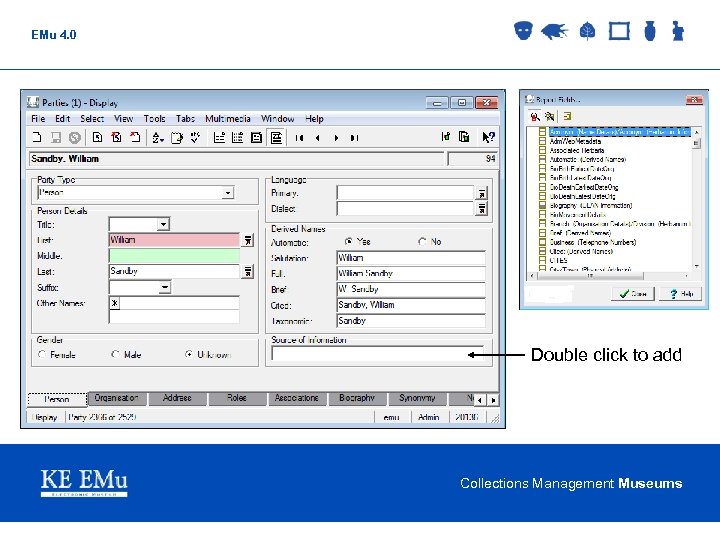Tick AdmWebMetadata field in Report Fields
This screenshot has width=720, height=540.
542,141
